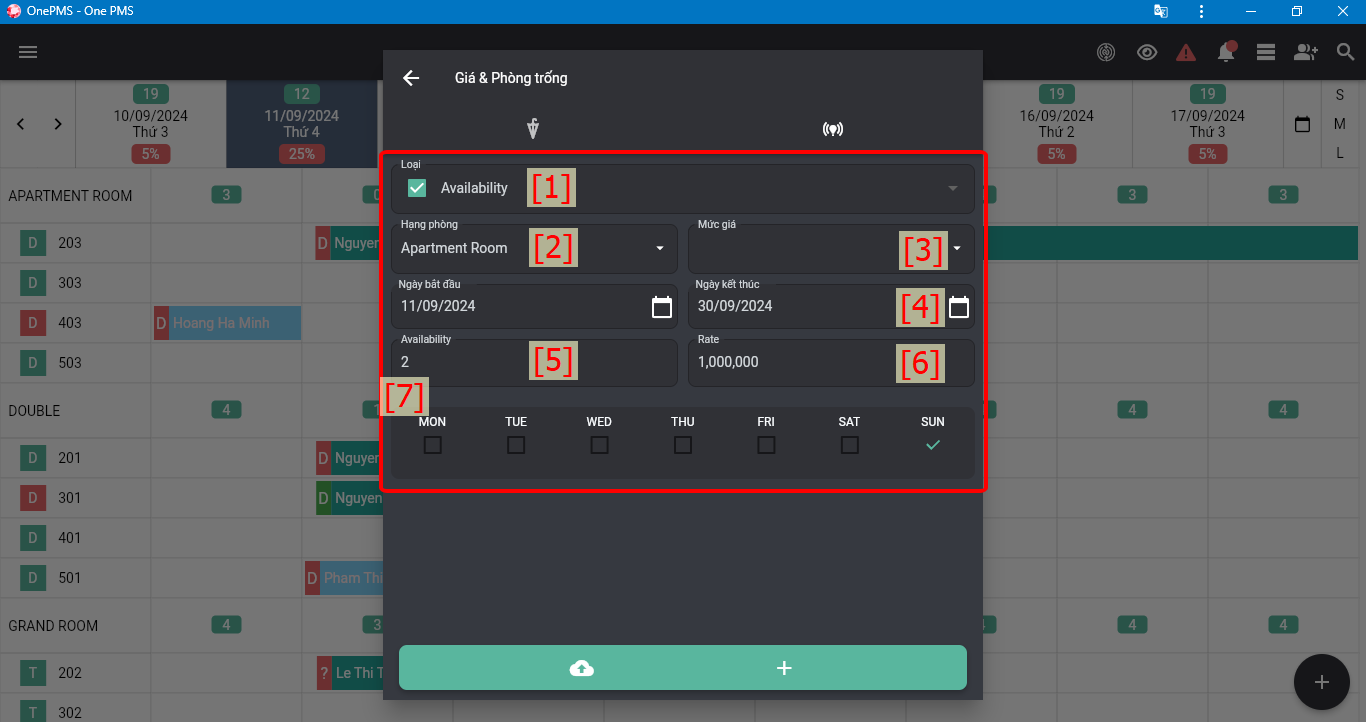The width and height of the screenshot is (1366, 722).
Task: Click the plus add button in dialog
Action: tap(784, 668)
